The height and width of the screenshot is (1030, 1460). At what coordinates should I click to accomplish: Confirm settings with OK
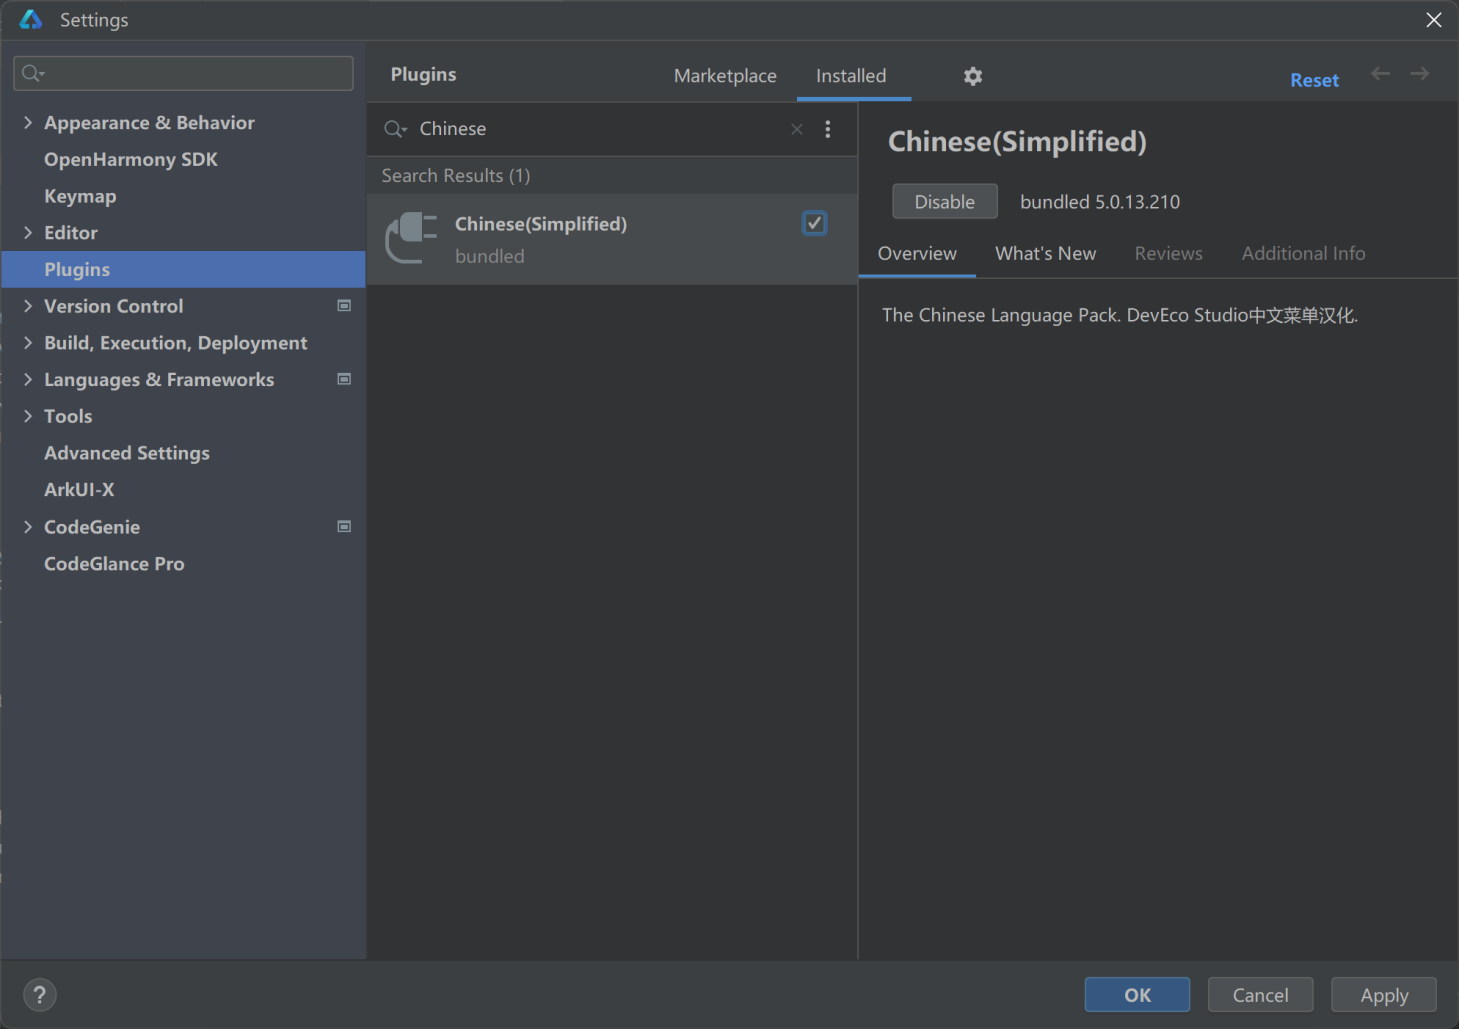[x=1137, y=995]
